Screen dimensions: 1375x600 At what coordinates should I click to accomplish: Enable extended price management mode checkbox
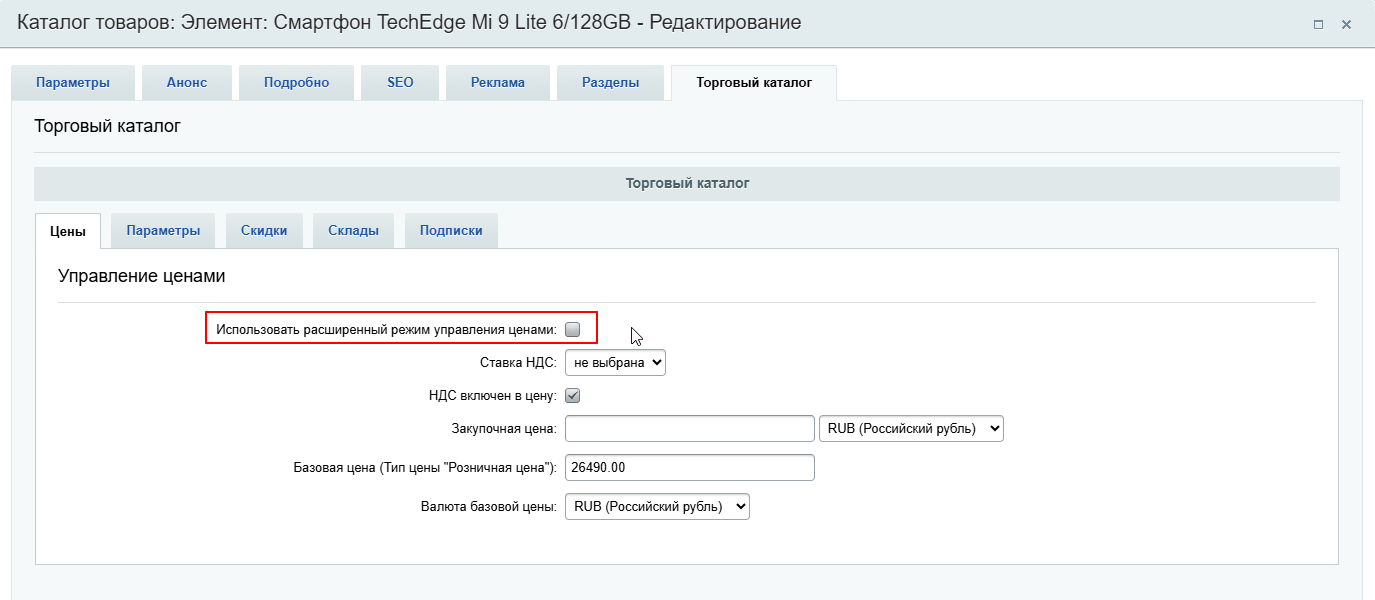coord(573,329)
